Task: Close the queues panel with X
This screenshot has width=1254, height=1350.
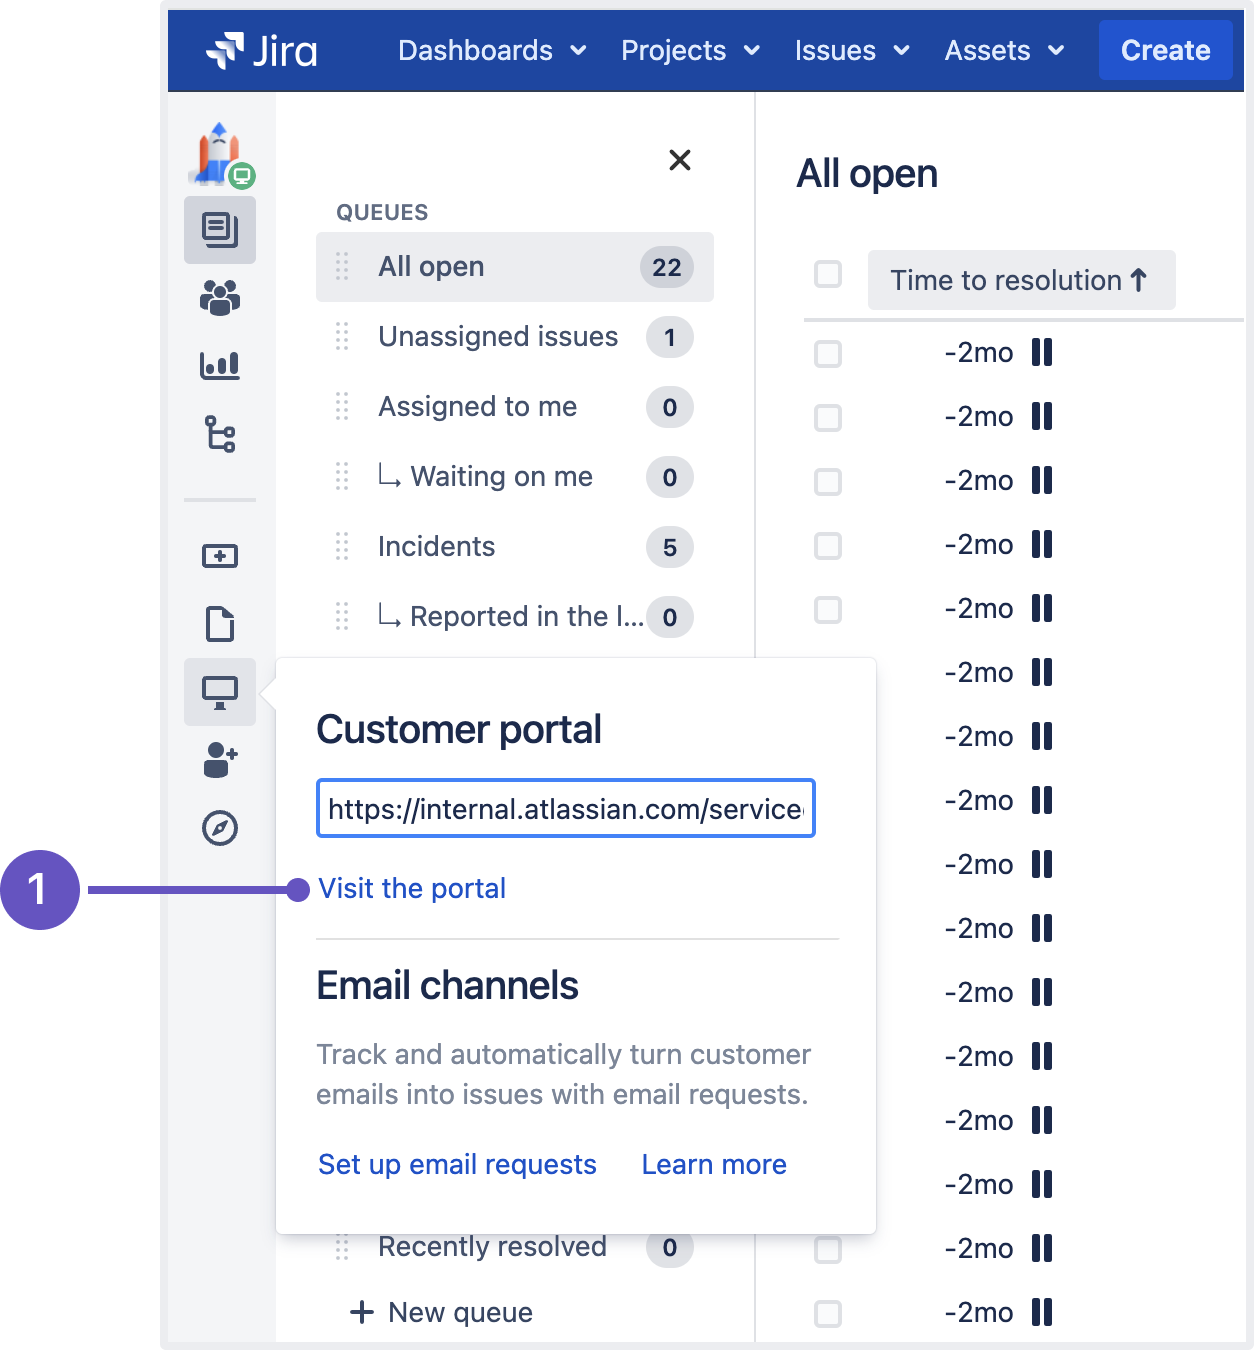Action: (x=680, y=160)
